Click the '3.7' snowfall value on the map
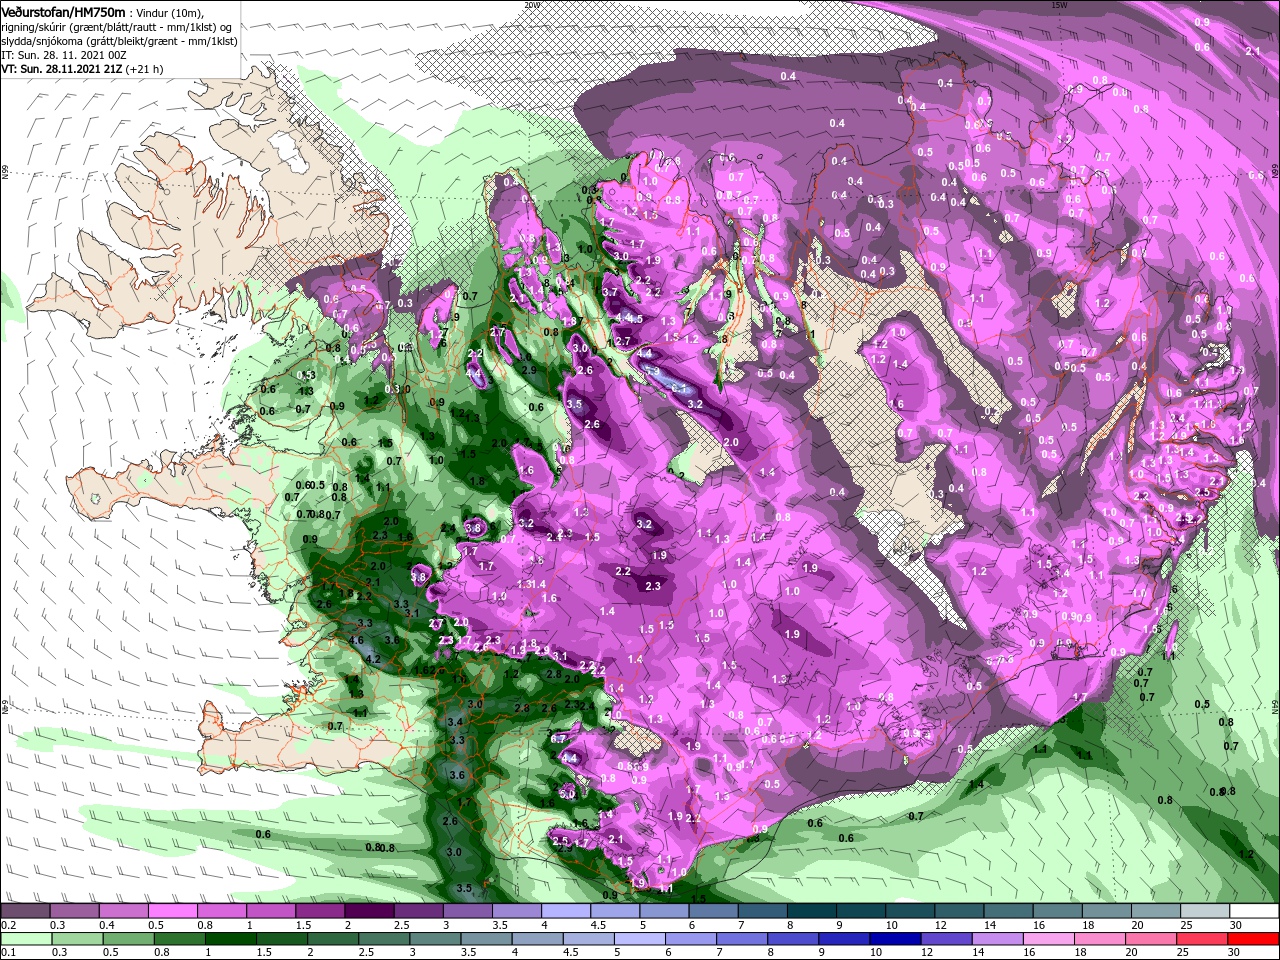 [x=610, y=291]
